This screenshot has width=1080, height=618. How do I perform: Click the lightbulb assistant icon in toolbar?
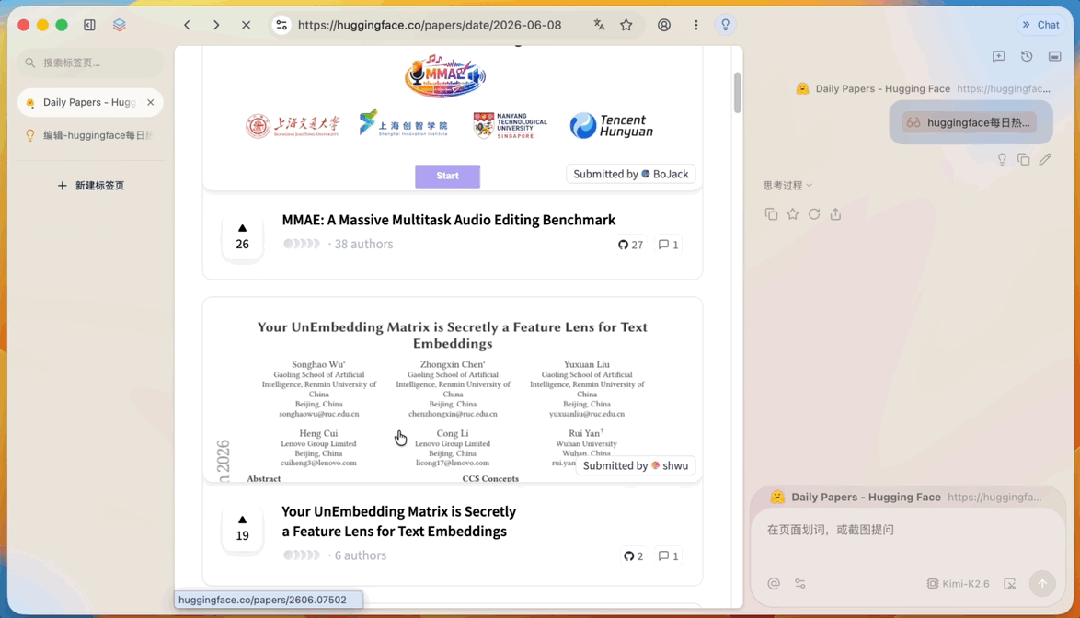tap(725, 25)
